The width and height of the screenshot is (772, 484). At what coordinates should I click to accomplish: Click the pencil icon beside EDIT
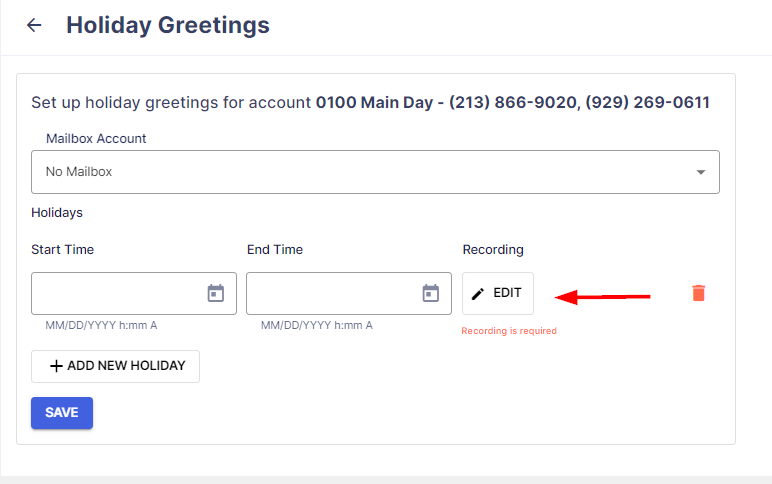pos(478,294)
